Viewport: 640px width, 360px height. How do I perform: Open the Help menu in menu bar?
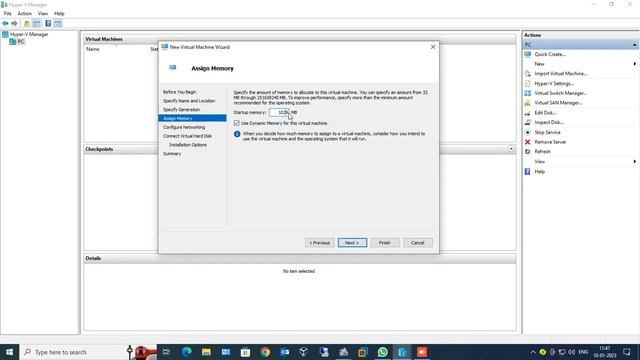59,13
